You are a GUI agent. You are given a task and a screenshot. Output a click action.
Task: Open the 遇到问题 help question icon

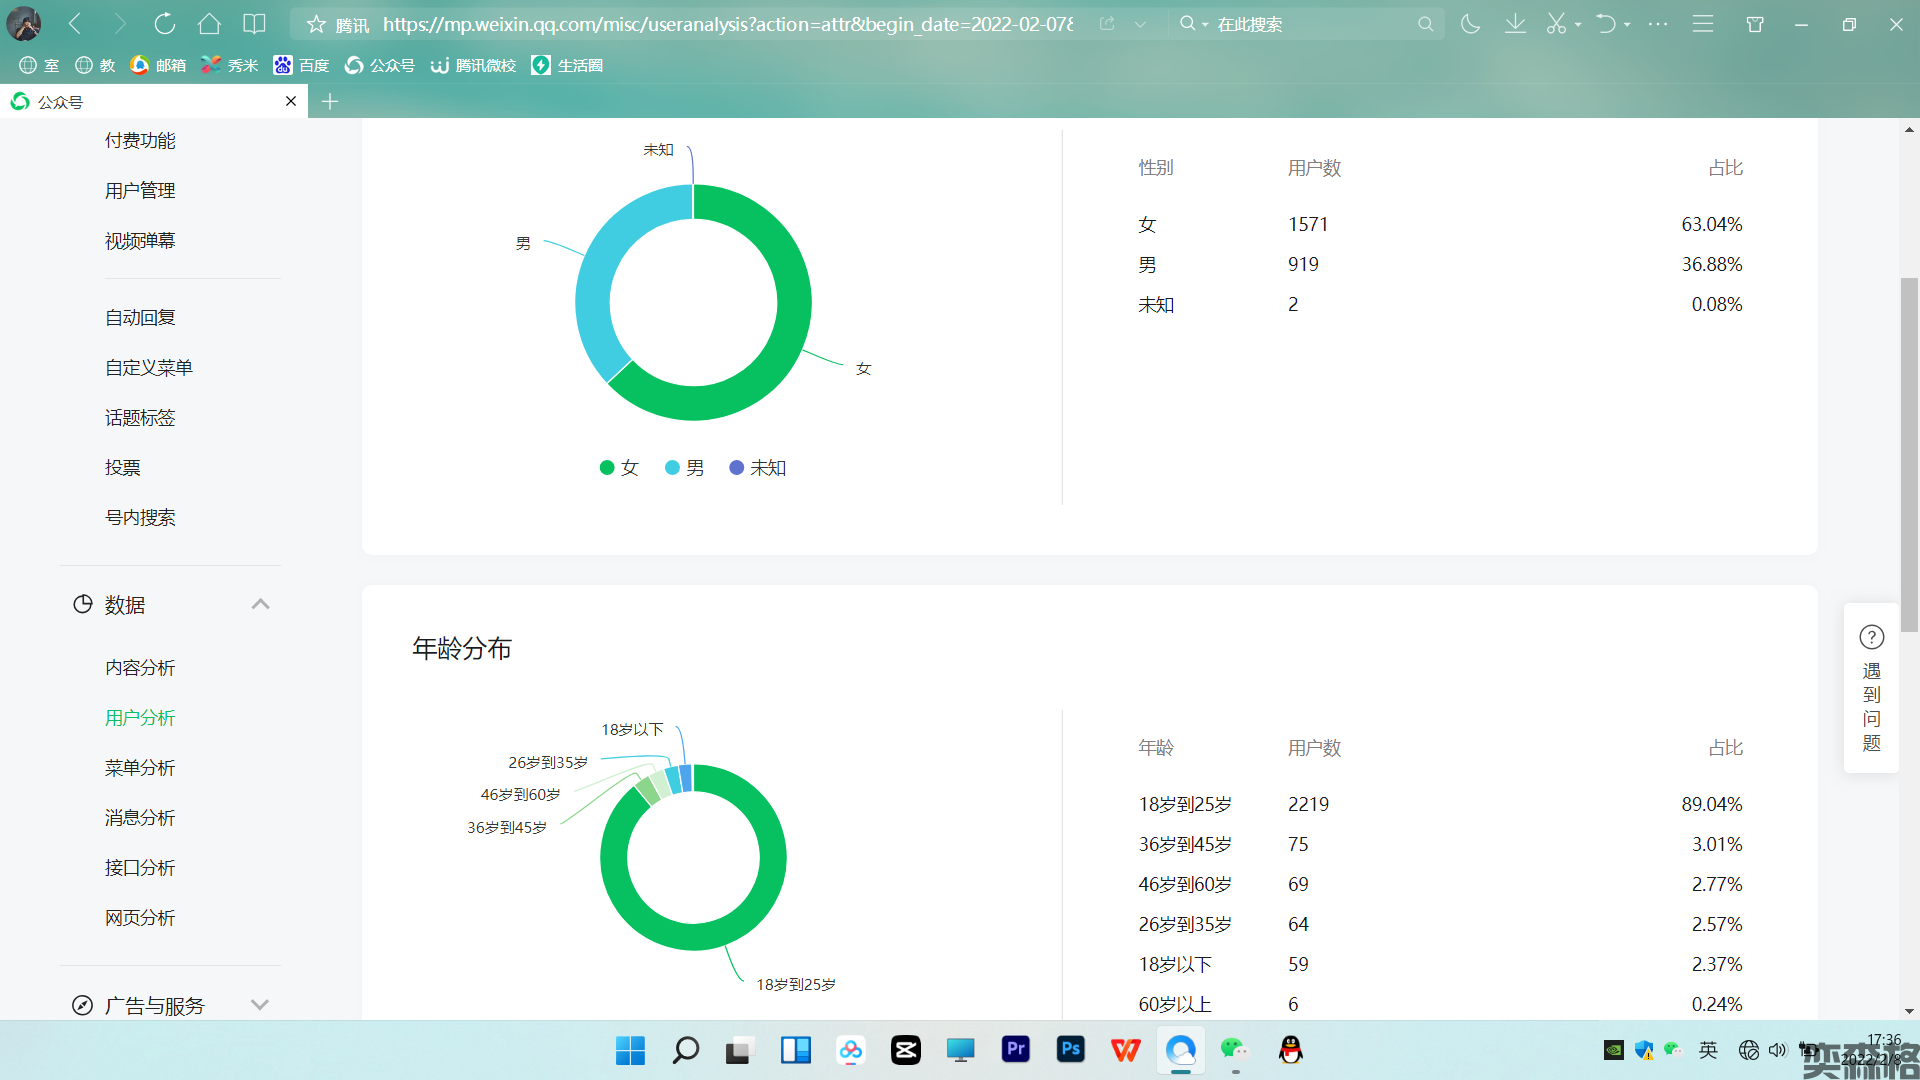1871,638
